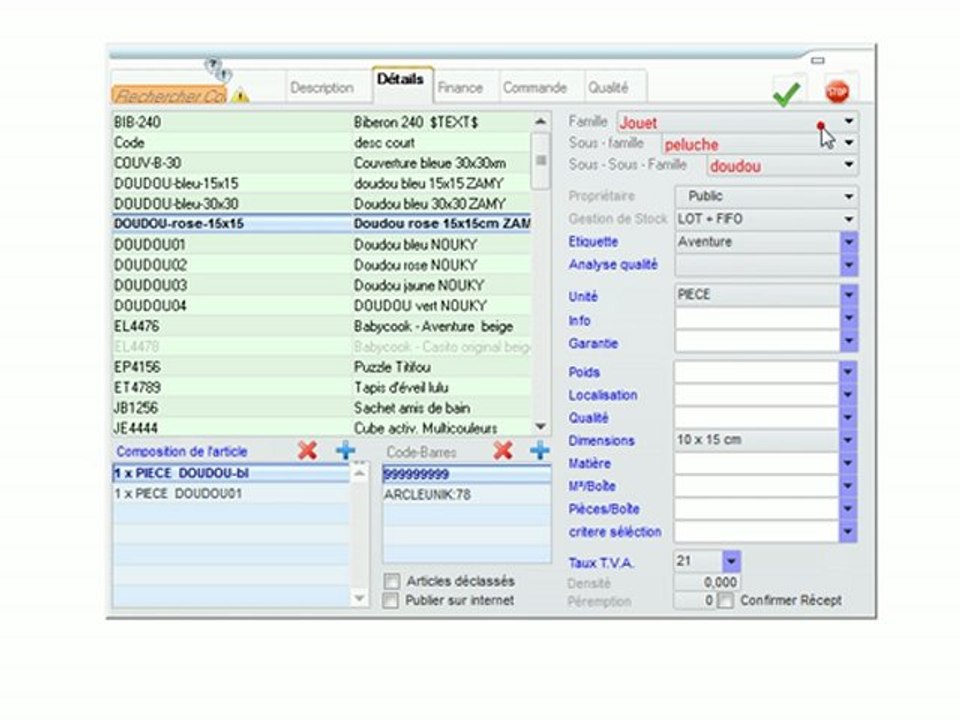Click composition list scroll down arrow

[359, 598]
